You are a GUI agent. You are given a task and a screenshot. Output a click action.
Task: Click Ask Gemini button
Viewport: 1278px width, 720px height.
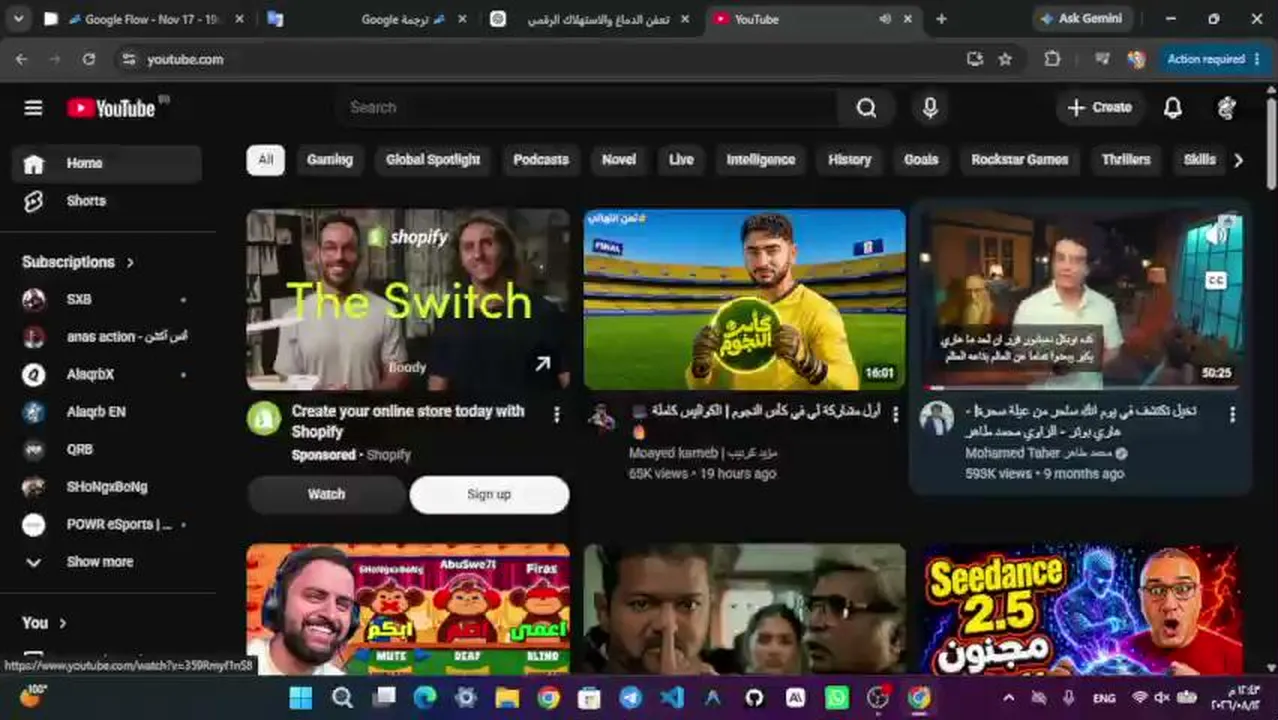1080,19
